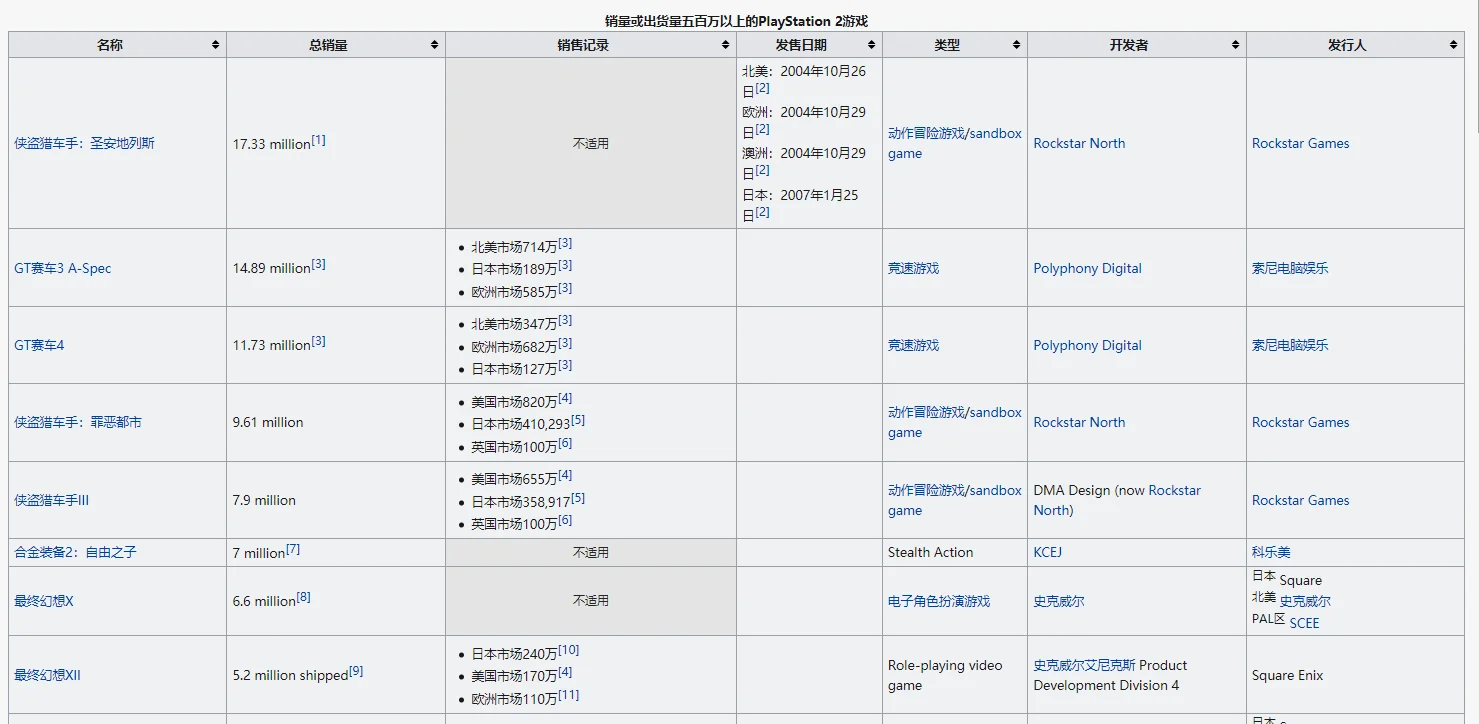
Task: Open reference [4] after 美国市场655万
Action: coord(565,475)
